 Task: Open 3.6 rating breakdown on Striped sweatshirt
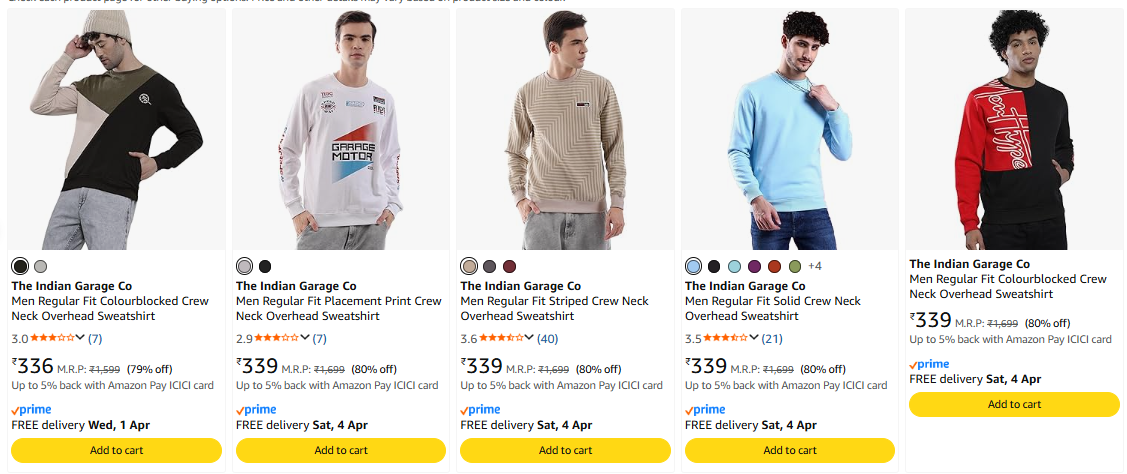point(529,338)
